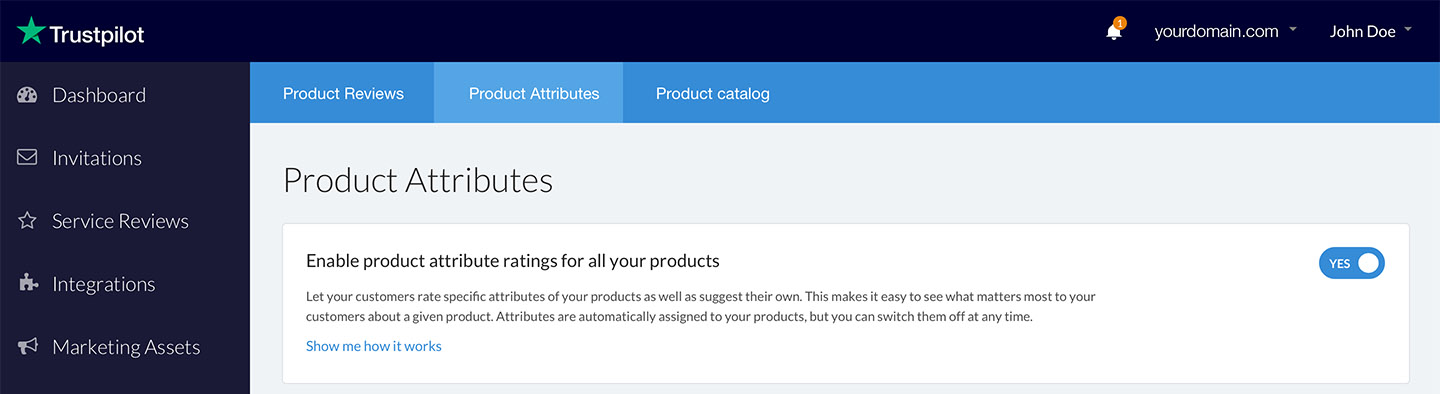Click the Service Reviews star icon
This screenshot has width=1440, height=394.
pyautogui.click(x=27, y=221)
